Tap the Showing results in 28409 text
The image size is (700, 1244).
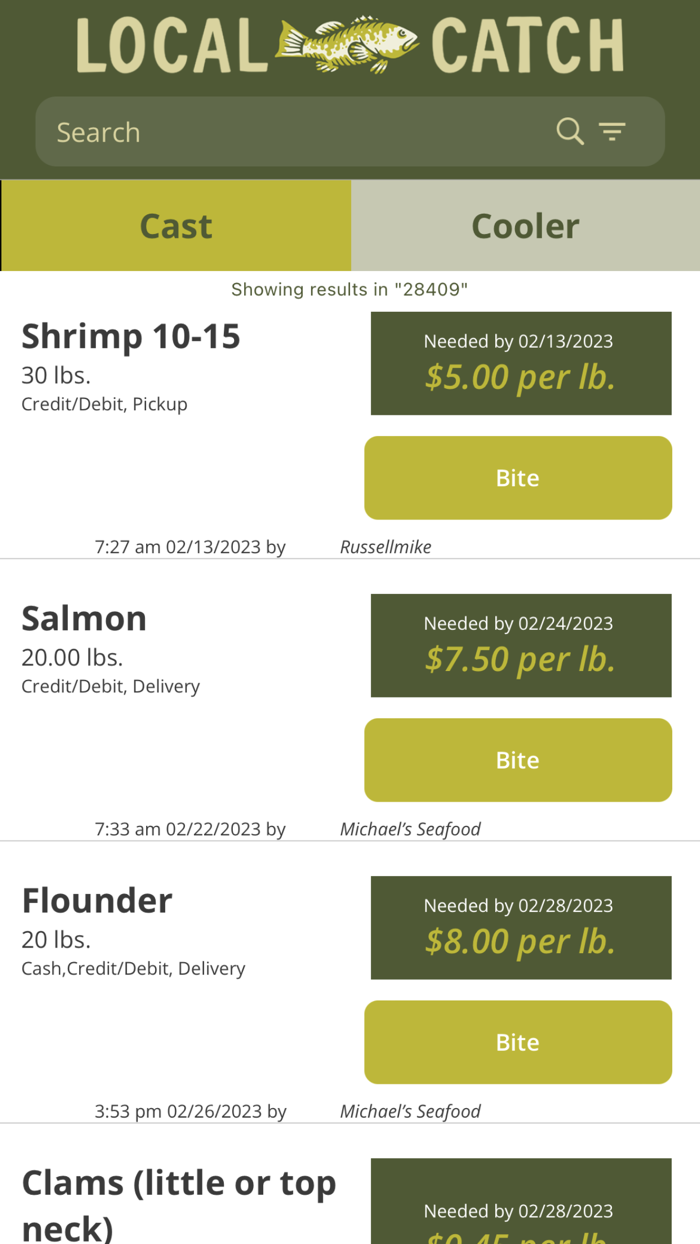coord(350,289)
